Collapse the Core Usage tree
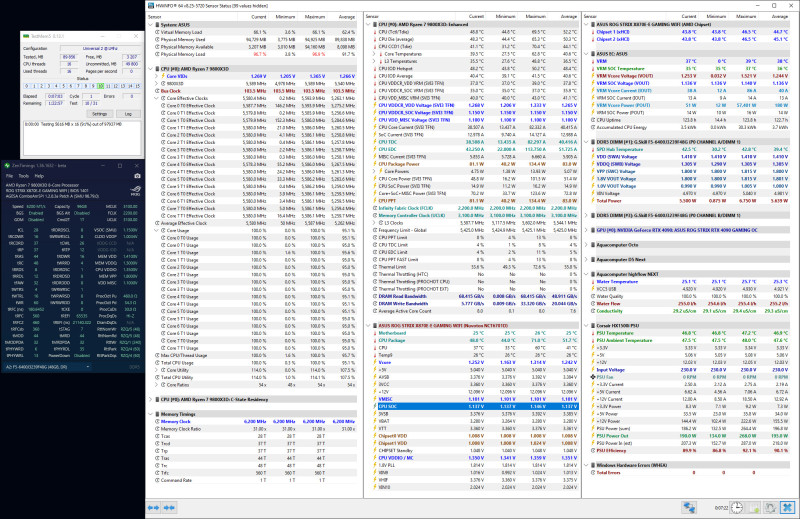 point(157,230)
